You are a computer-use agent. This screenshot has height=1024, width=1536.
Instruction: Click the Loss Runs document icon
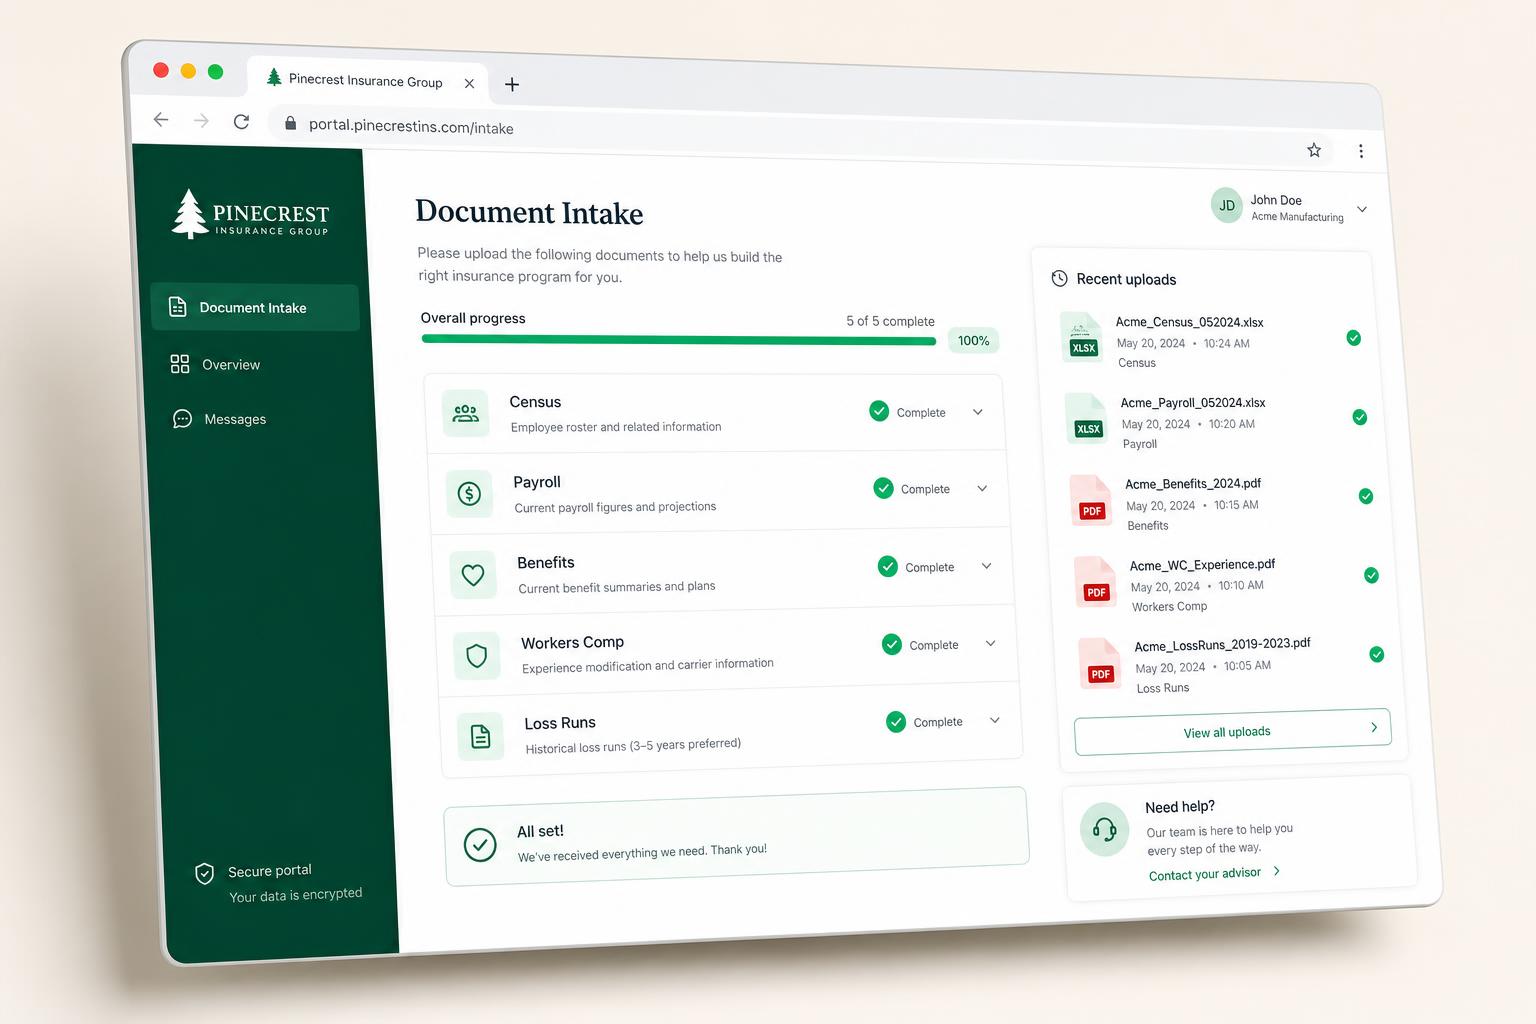tap(481, 737)
